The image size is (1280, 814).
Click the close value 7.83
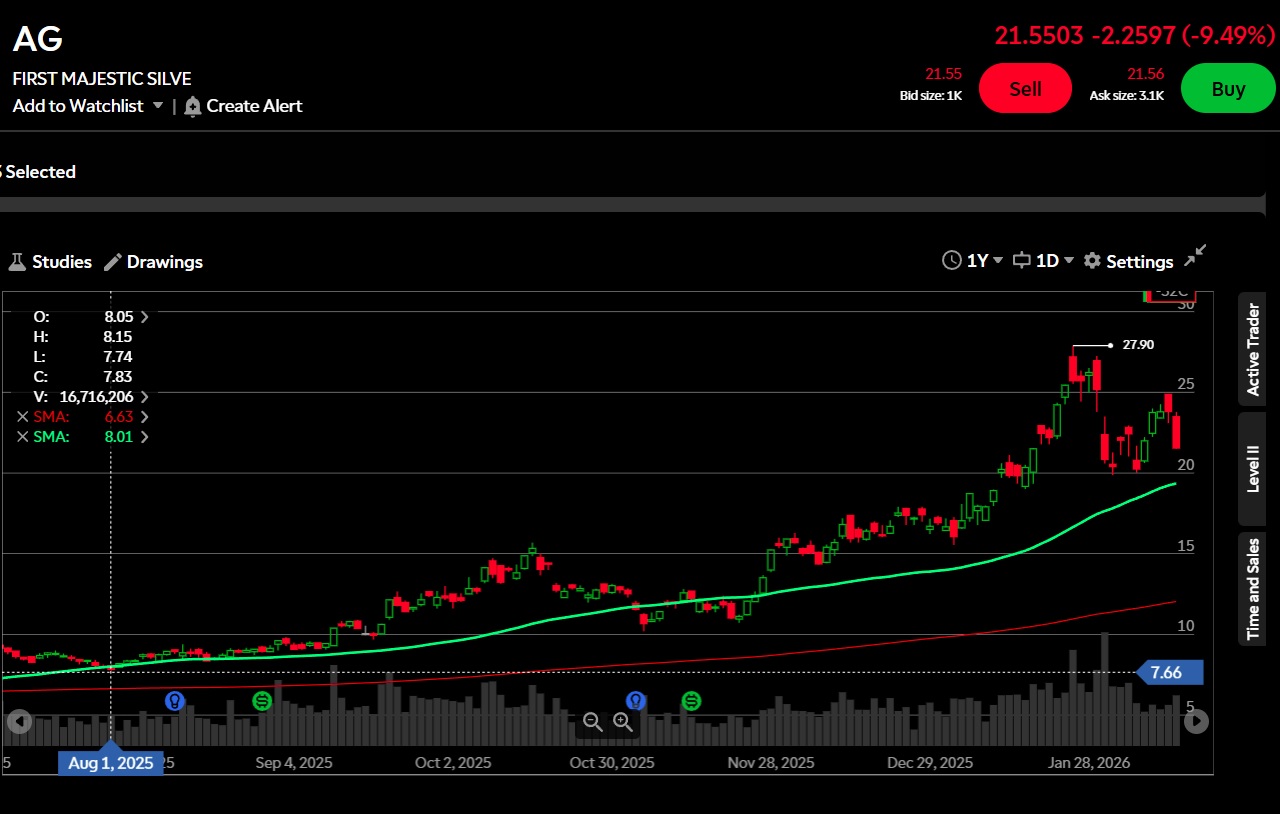[x=118, y=377]
